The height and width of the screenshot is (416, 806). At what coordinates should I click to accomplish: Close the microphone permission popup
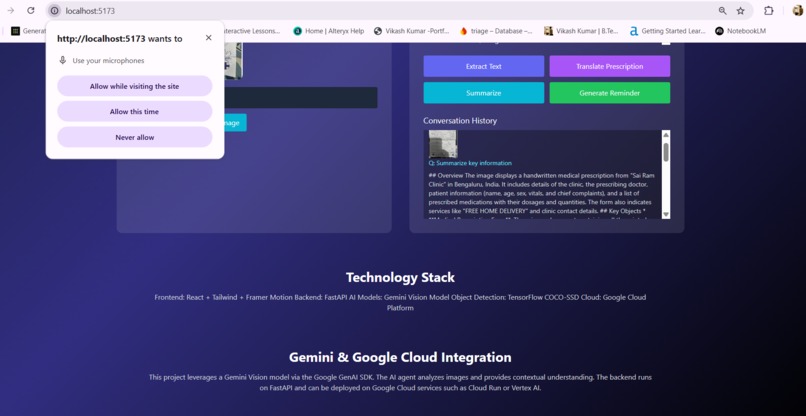[208, 38]
